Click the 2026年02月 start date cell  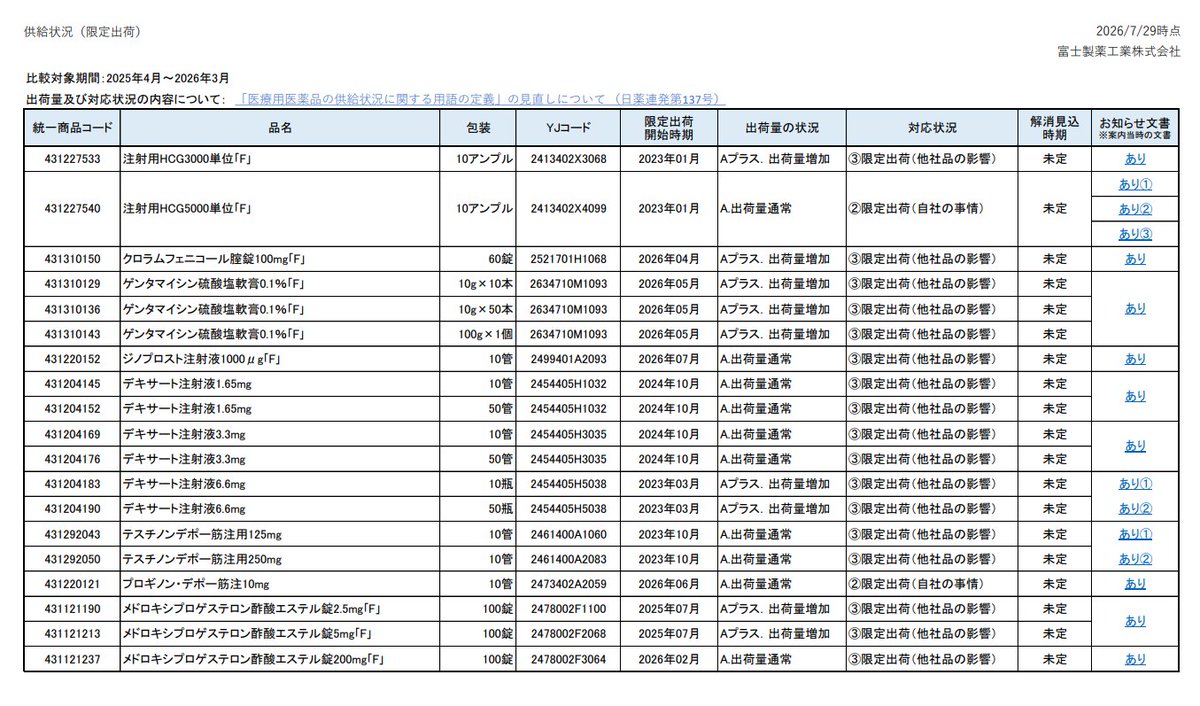[x=668, y=659]
